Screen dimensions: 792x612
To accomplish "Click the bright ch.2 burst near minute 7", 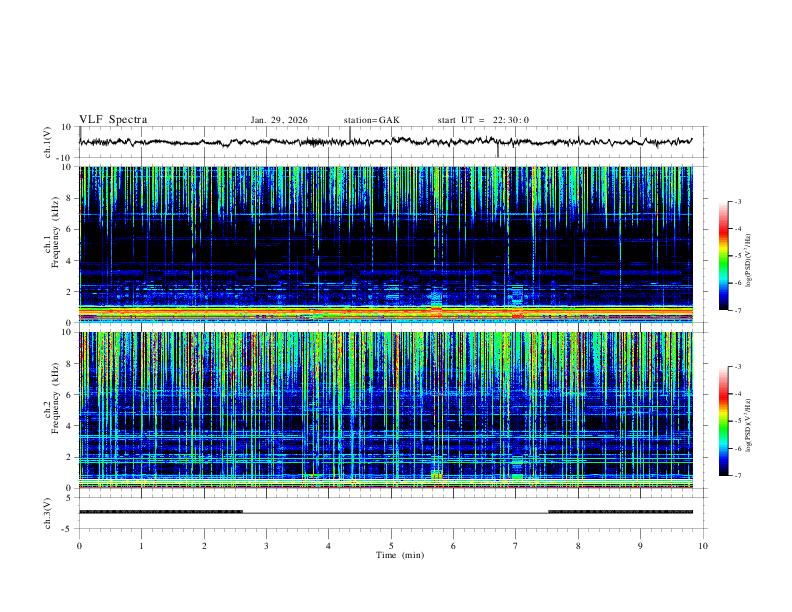I will [x=517, y=476].
